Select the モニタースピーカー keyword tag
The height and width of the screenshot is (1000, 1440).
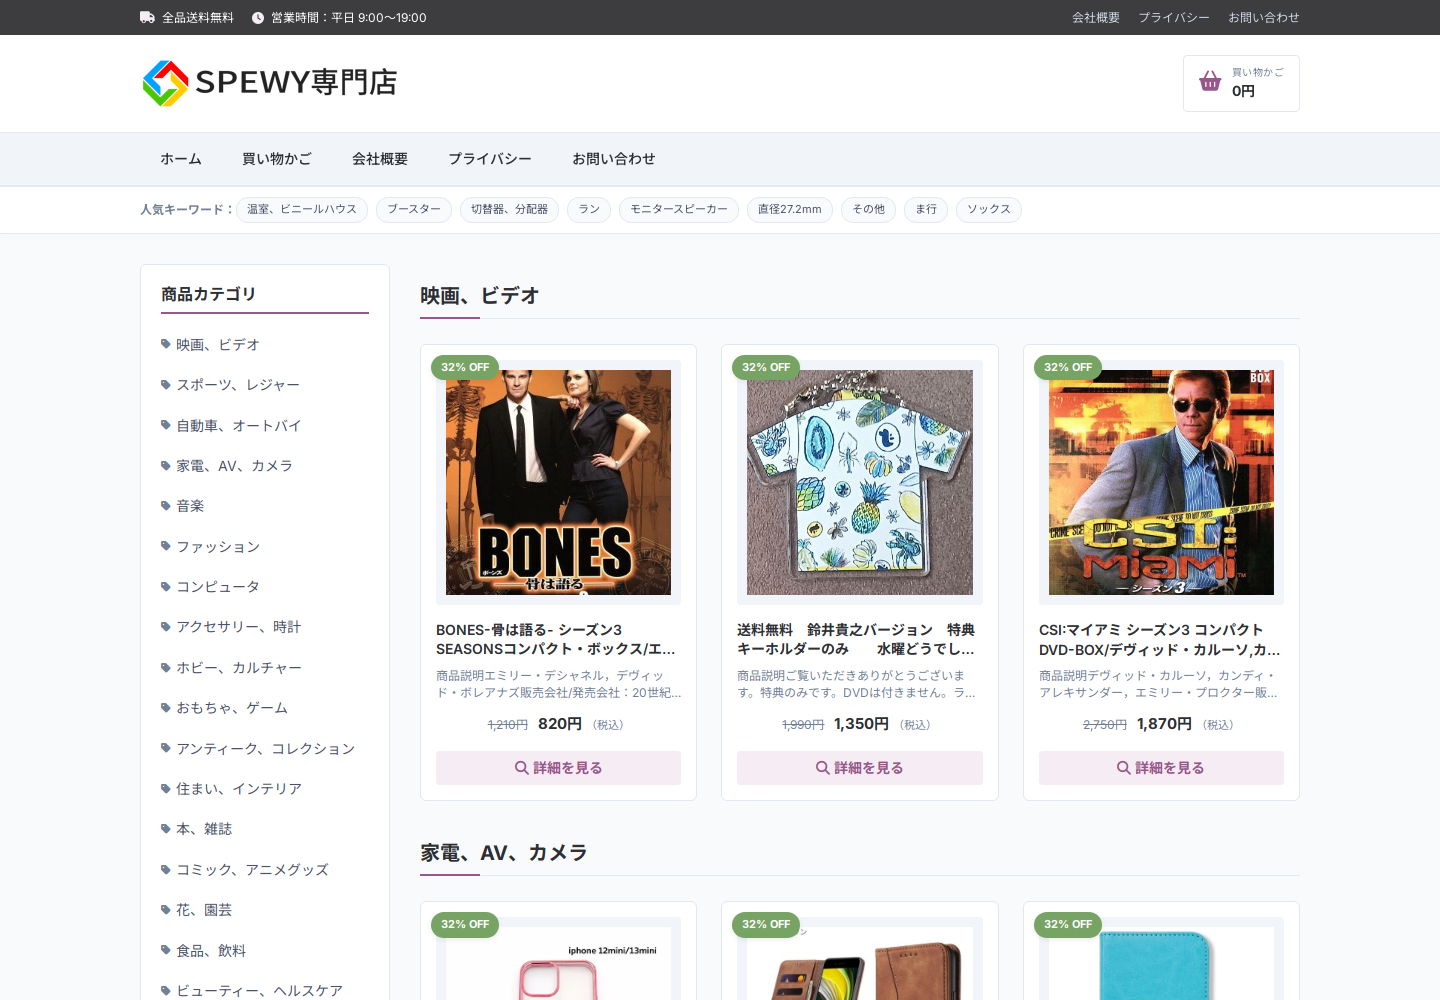[x=679, y=209]
